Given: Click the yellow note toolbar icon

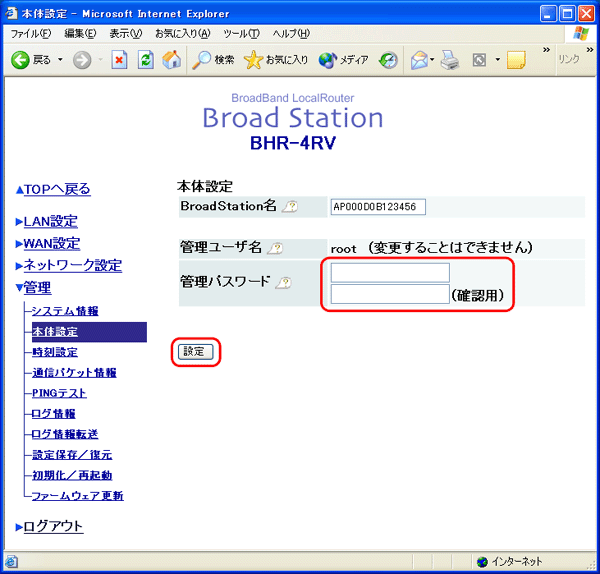Looking at the screenshot, I should [516, 60].
